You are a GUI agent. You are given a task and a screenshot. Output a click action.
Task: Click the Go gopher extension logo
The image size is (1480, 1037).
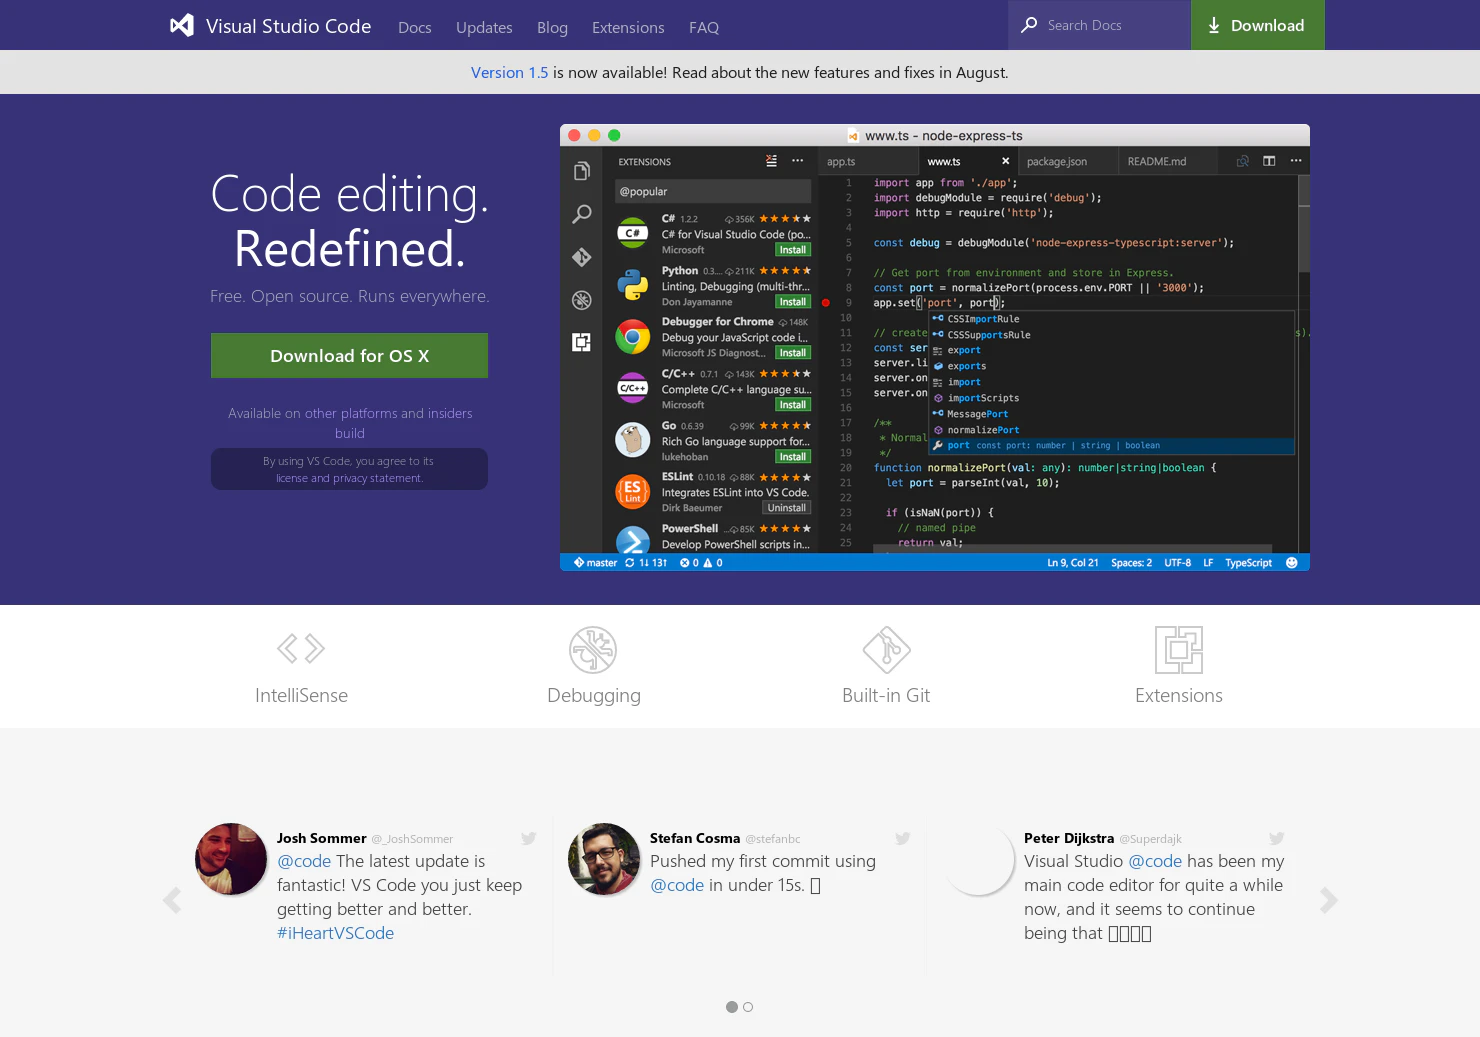click(632, 439)
